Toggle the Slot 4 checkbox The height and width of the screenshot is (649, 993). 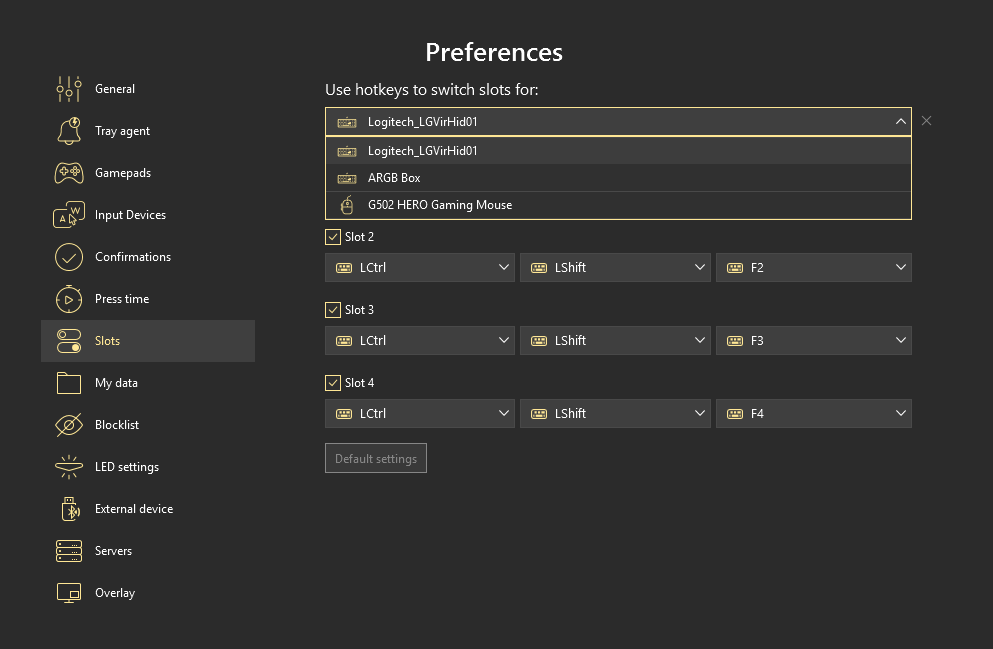(x=333, y=383)
